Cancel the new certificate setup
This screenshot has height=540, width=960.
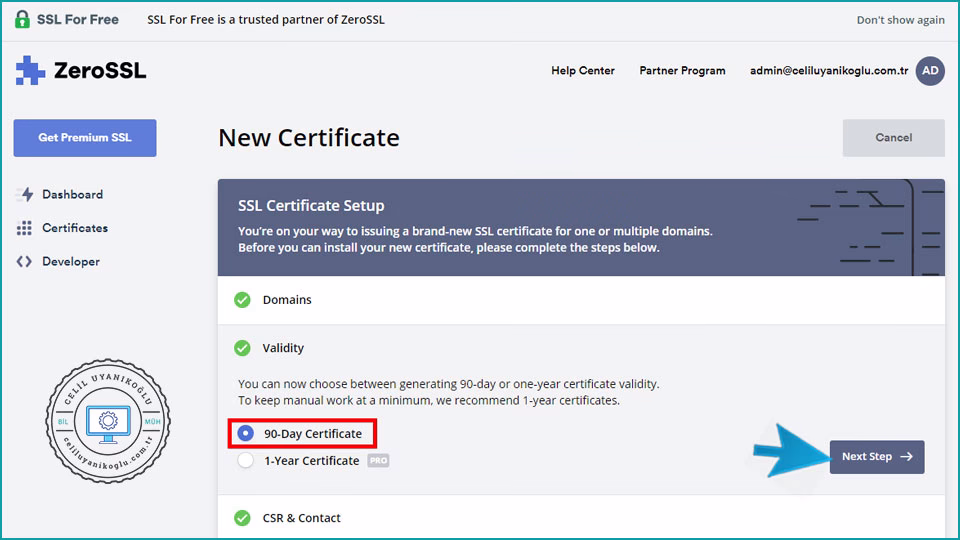pos(893,138)
